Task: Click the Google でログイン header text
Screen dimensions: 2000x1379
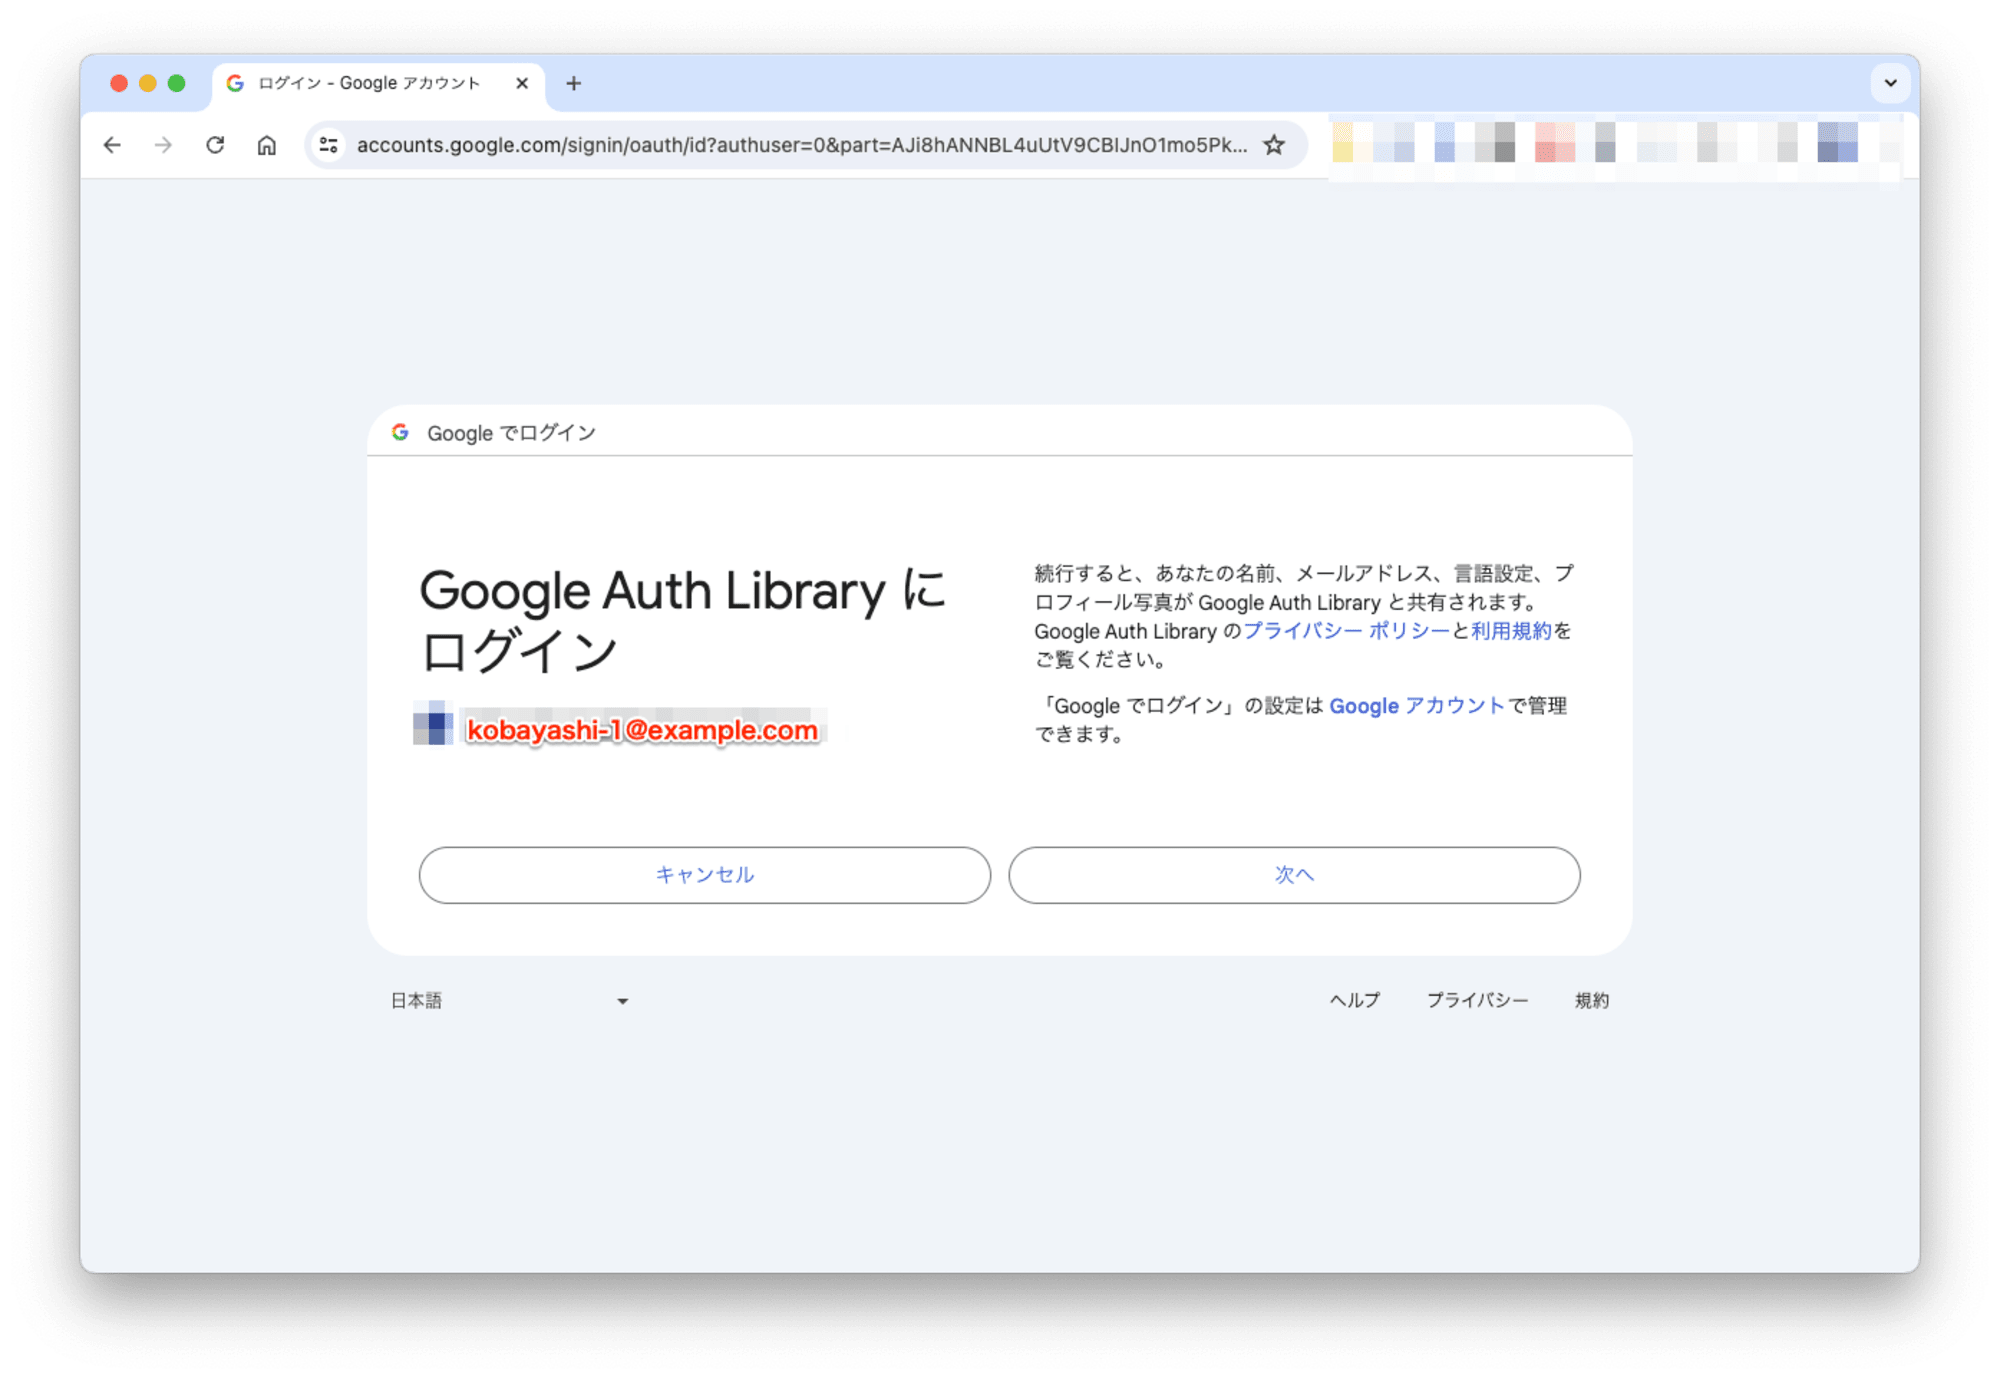Action: 511,433
